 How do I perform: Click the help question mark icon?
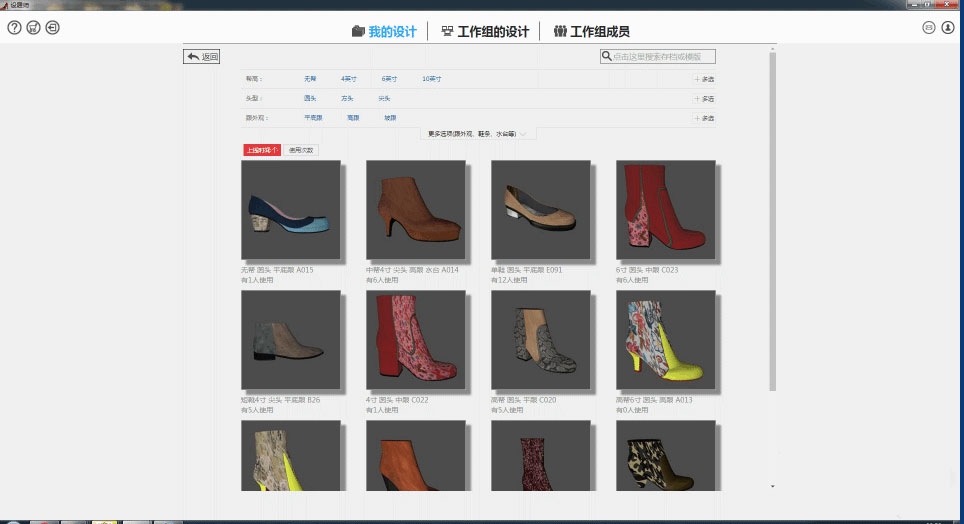[14, 27]
